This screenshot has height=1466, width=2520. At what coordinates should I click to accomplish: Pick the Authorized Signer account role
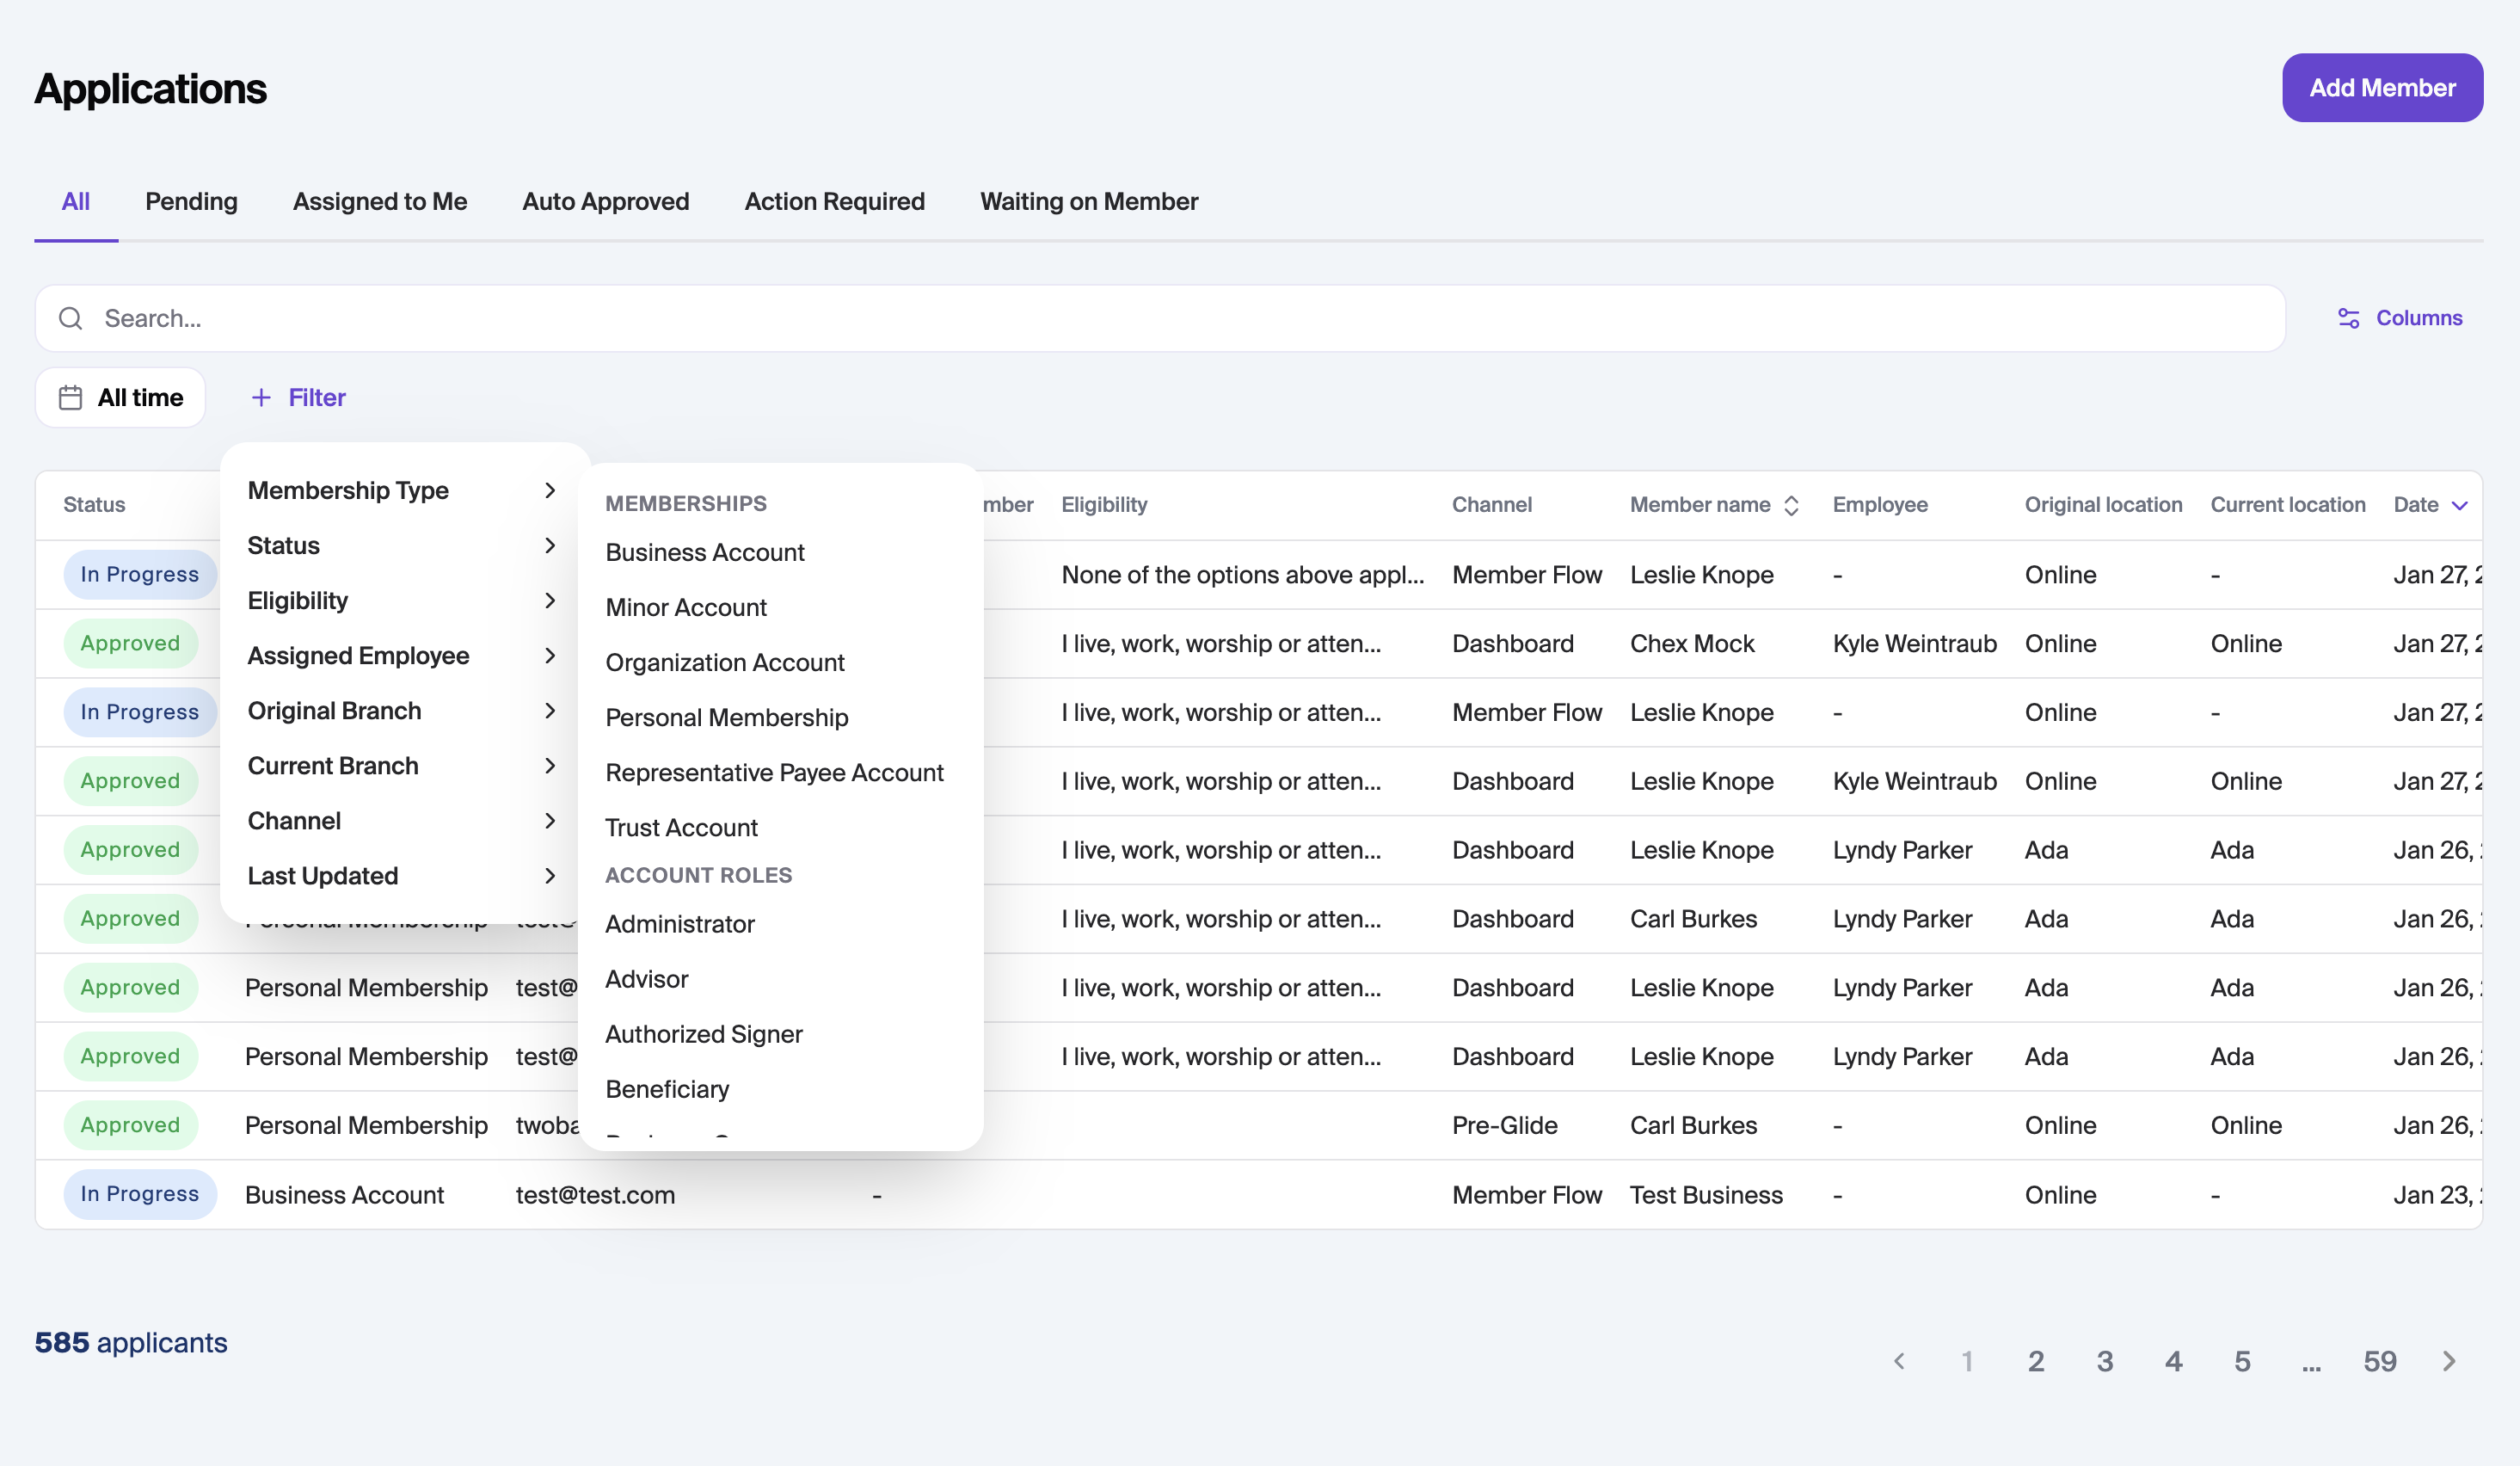click(704, 1034)
